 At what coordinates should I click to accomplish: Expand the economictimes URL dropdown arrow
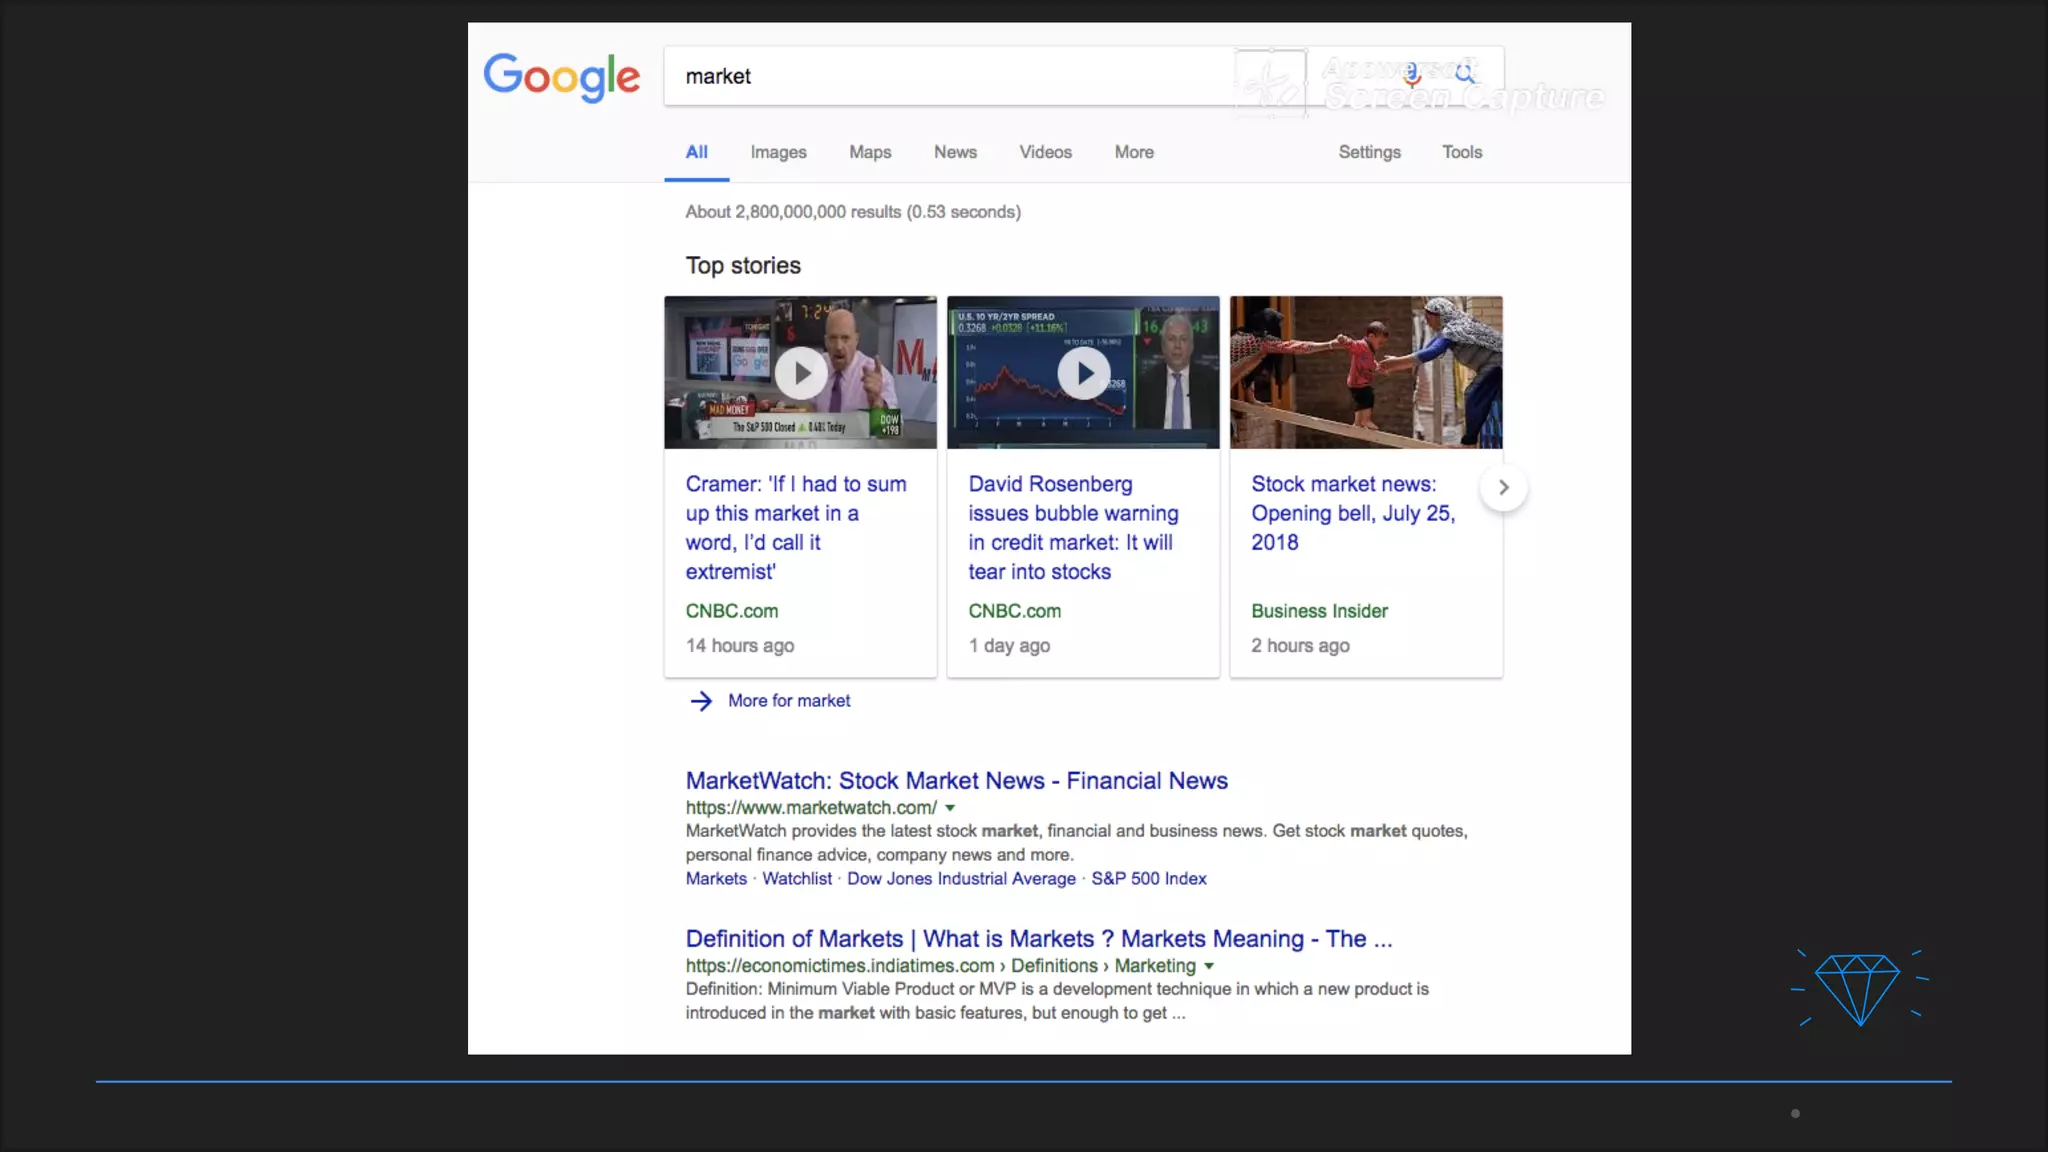point(1209,966)
